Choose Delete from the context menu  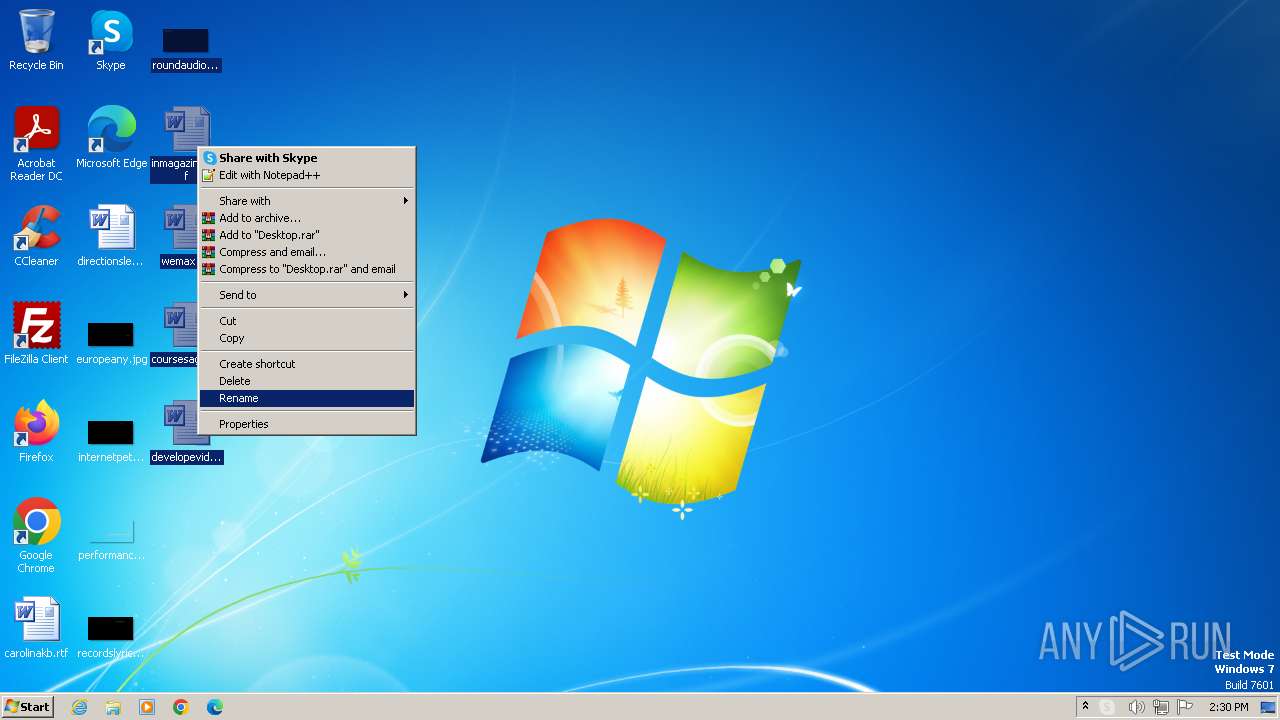pos(307,381)
